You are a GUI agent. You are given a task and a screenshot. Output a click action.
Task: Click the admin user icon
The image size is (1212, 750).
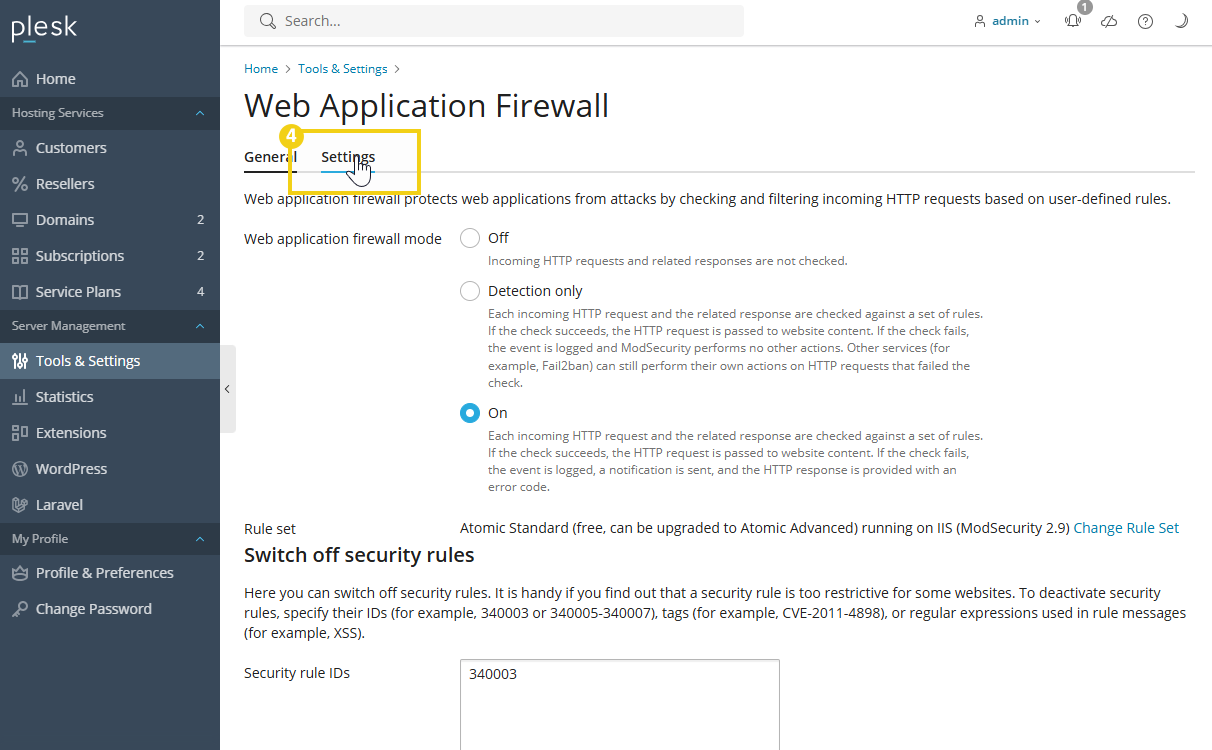pyautogui.click(x=980, y=21)
